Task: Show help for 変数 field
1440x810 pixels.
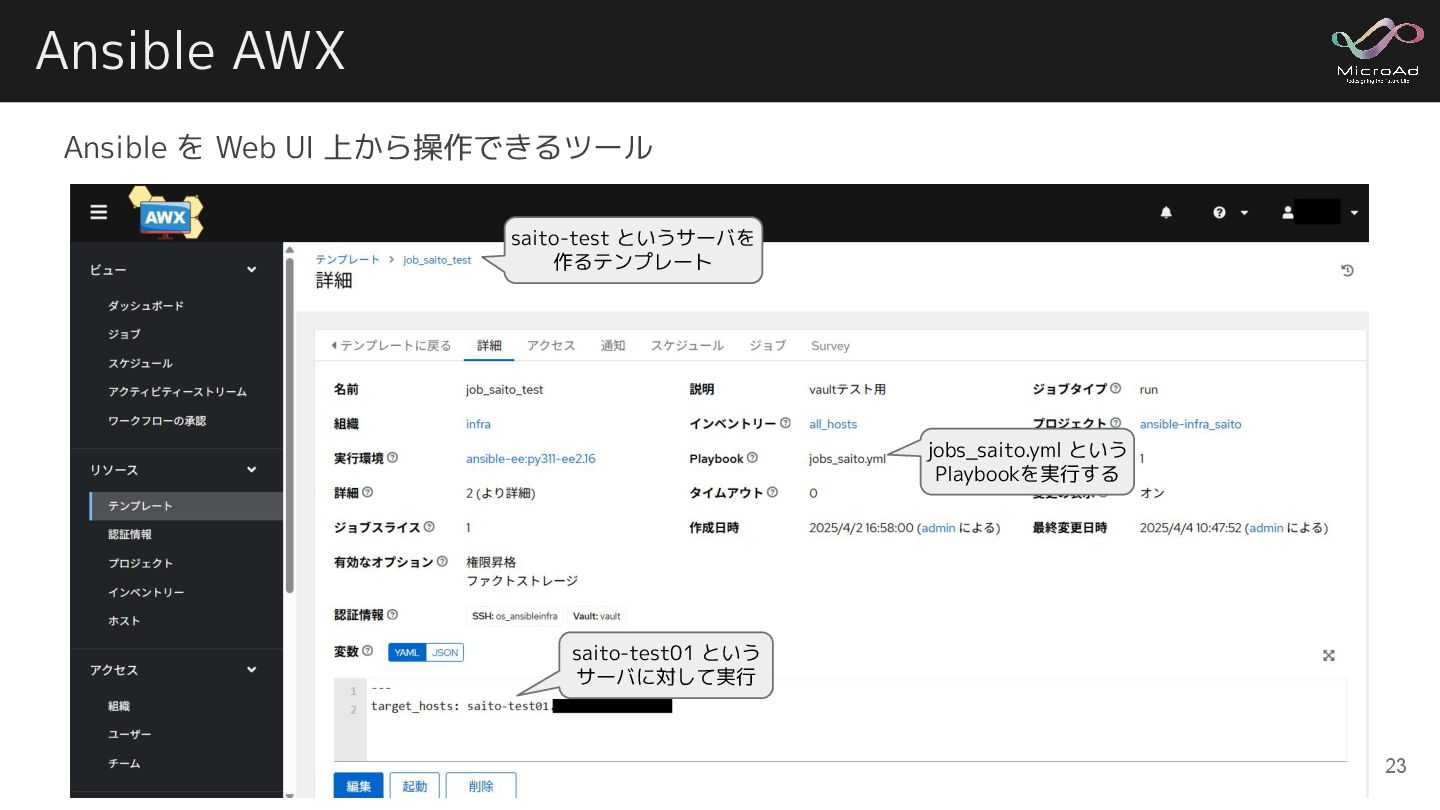Action: click(367, 651)
